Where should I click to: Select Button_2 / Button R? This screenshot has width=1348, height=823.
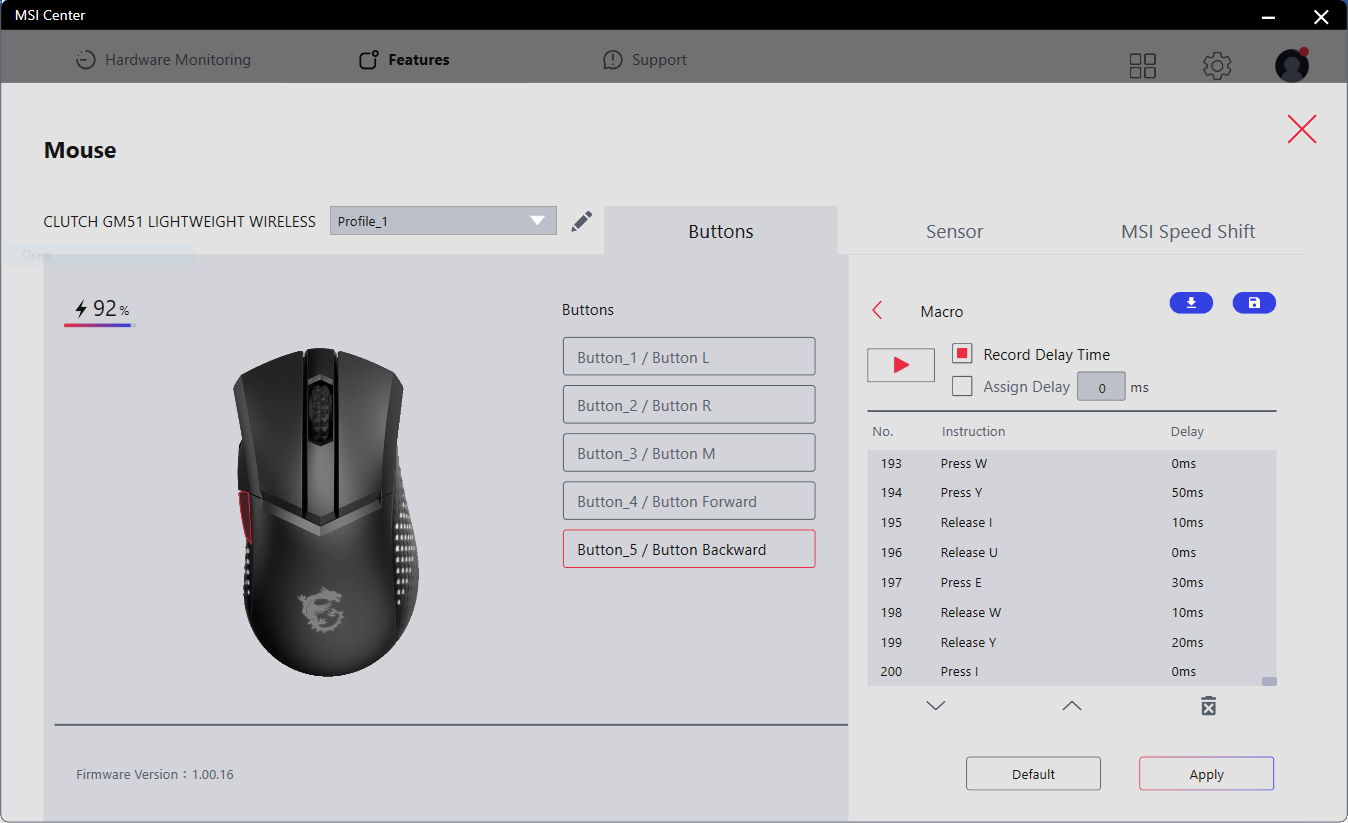[x=689, y=405]
